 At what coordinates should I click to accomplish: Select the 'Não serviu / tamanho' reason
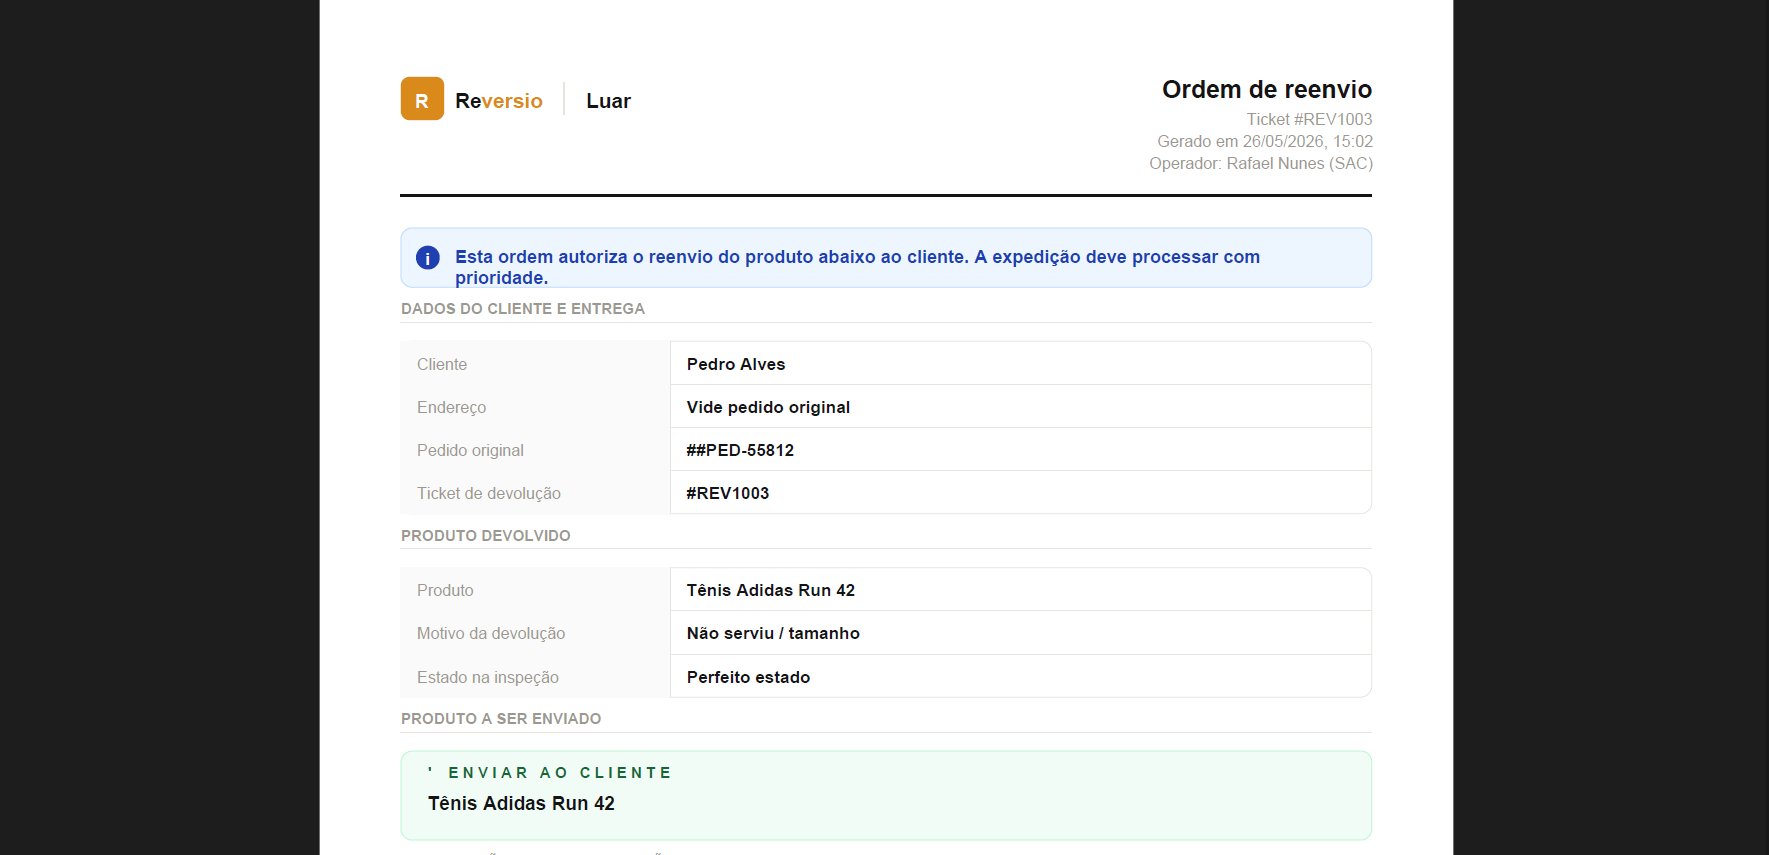coord(773,633)
